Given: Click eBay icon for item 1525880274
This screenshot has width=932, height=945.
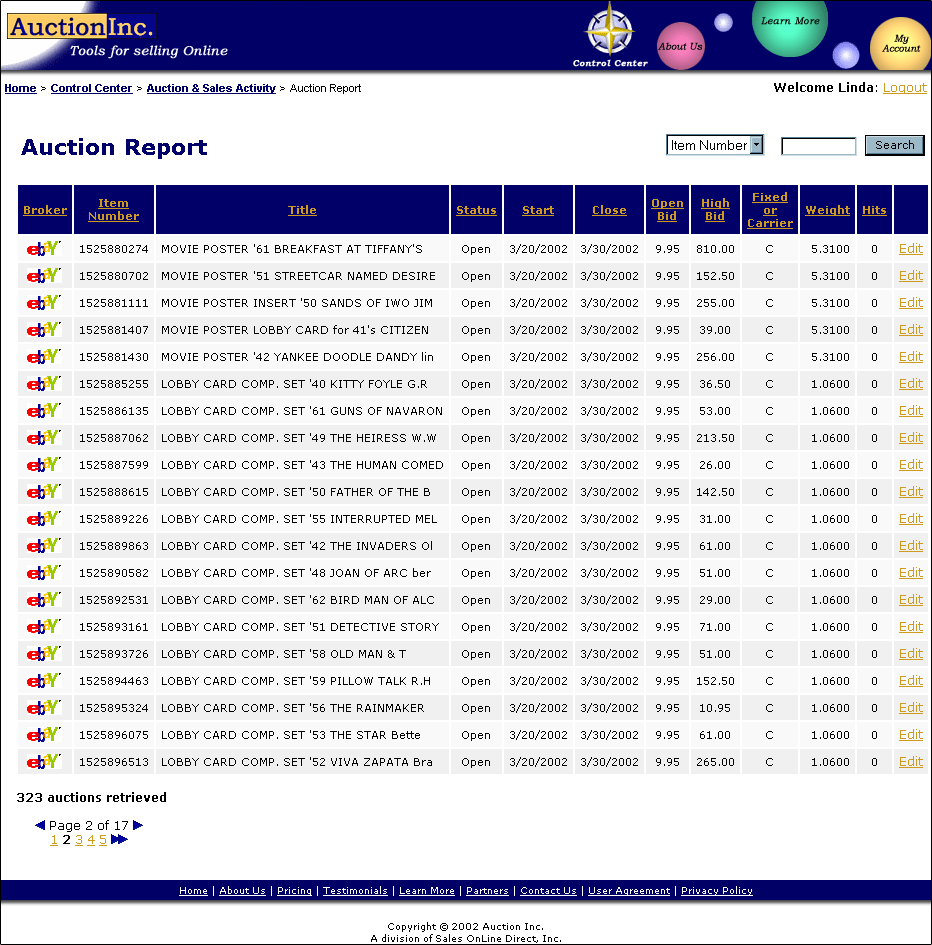Looking at the screenshot, I should (x=44, y=248).
